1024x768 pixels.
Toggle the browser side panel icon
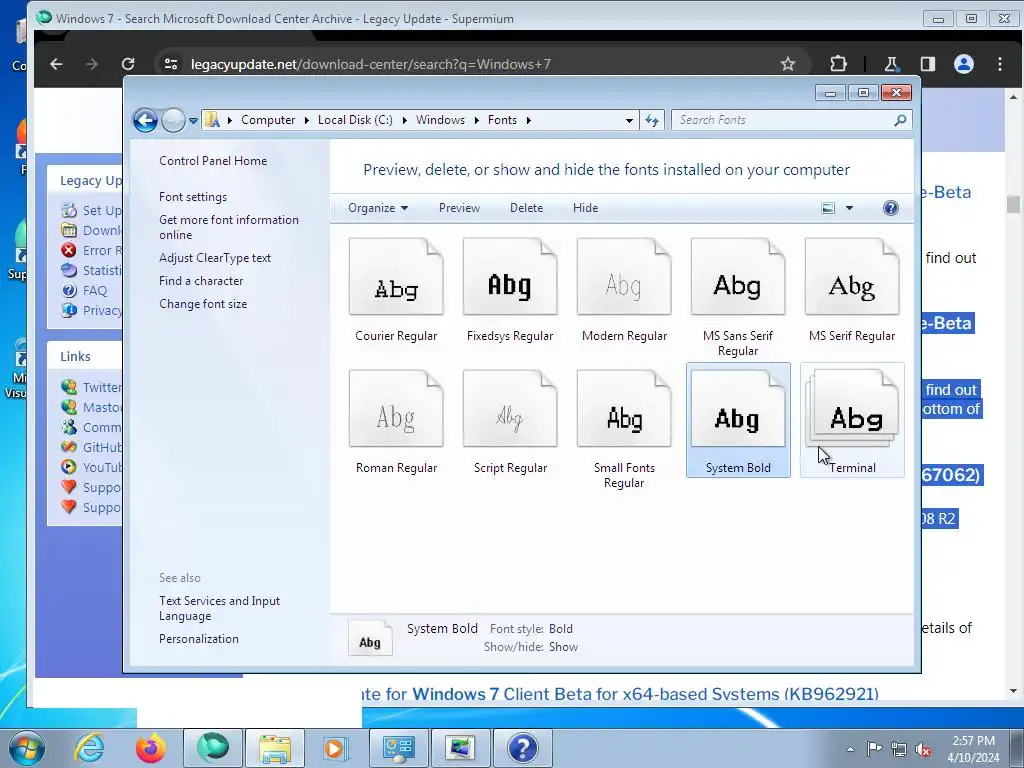[x=927, y=64]
